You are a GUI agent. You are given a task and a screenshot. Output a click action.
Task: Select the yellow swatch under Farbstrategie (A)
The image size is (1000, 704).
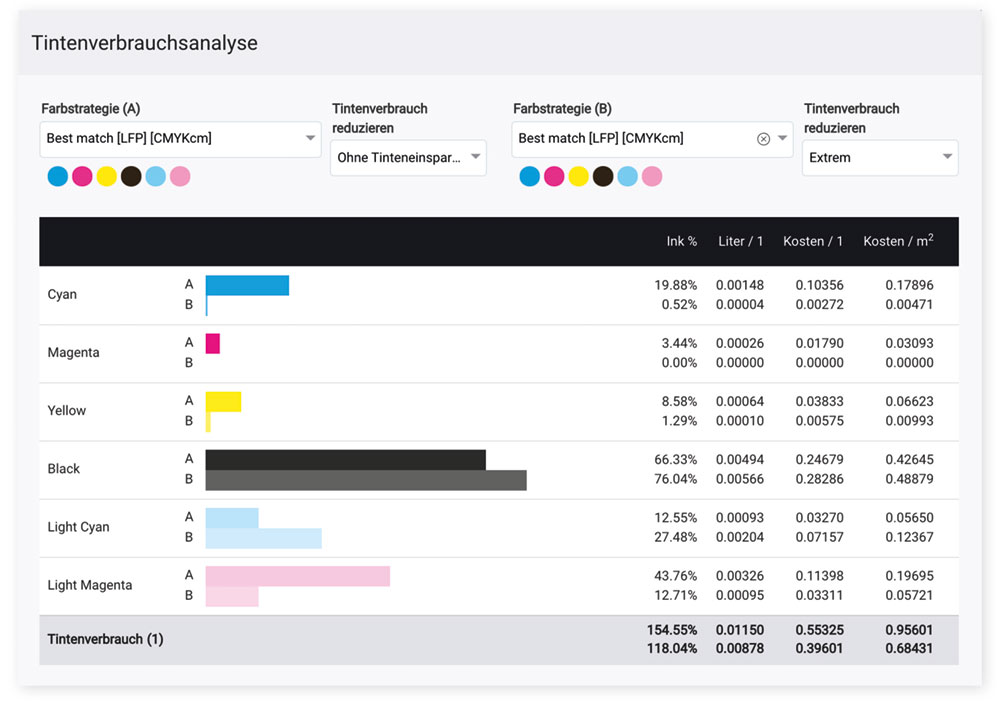[107, 177]
